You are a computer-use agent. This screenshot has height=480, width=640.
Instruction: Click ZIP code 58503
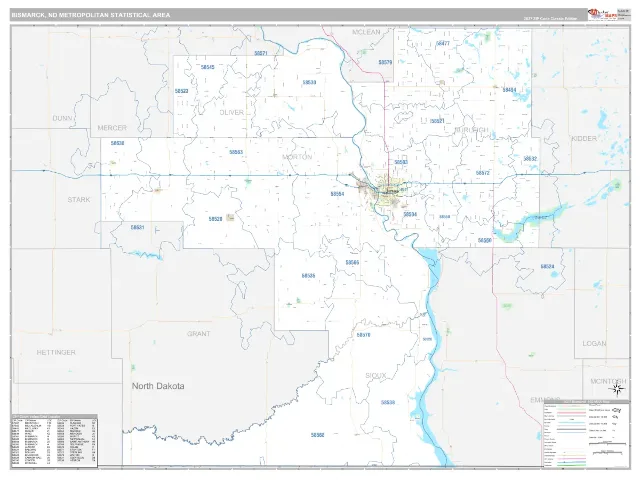click(401, 162)
